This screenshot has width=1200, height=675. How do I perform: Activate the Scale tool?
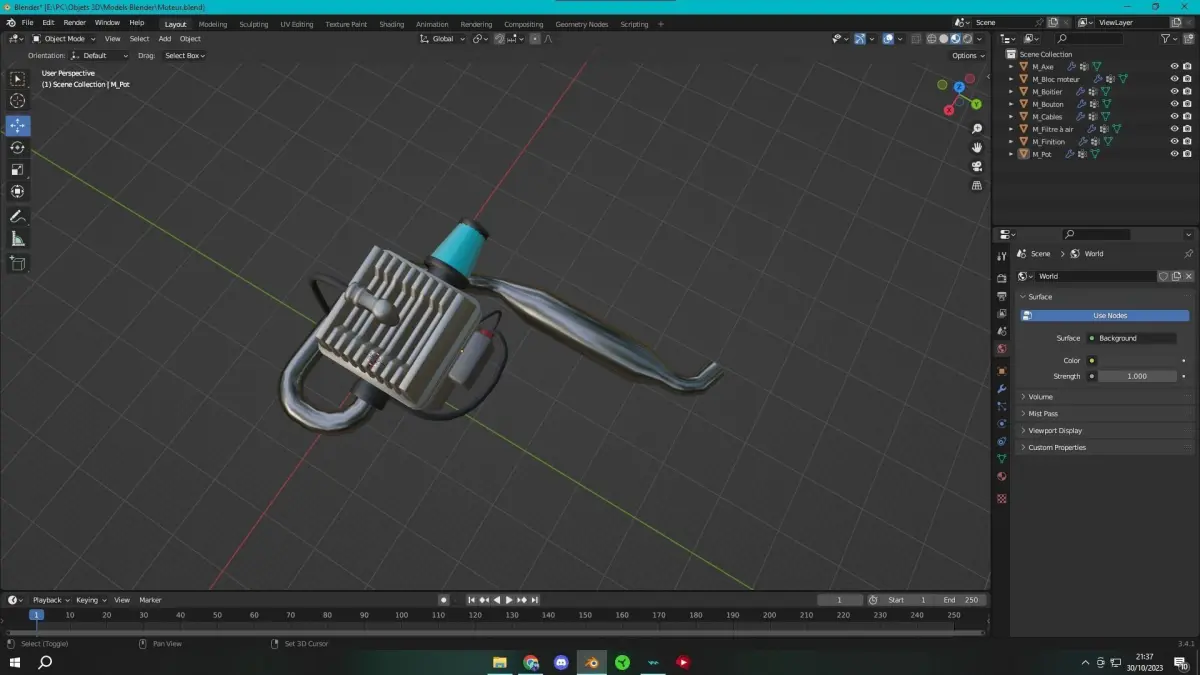coord(18,169)
